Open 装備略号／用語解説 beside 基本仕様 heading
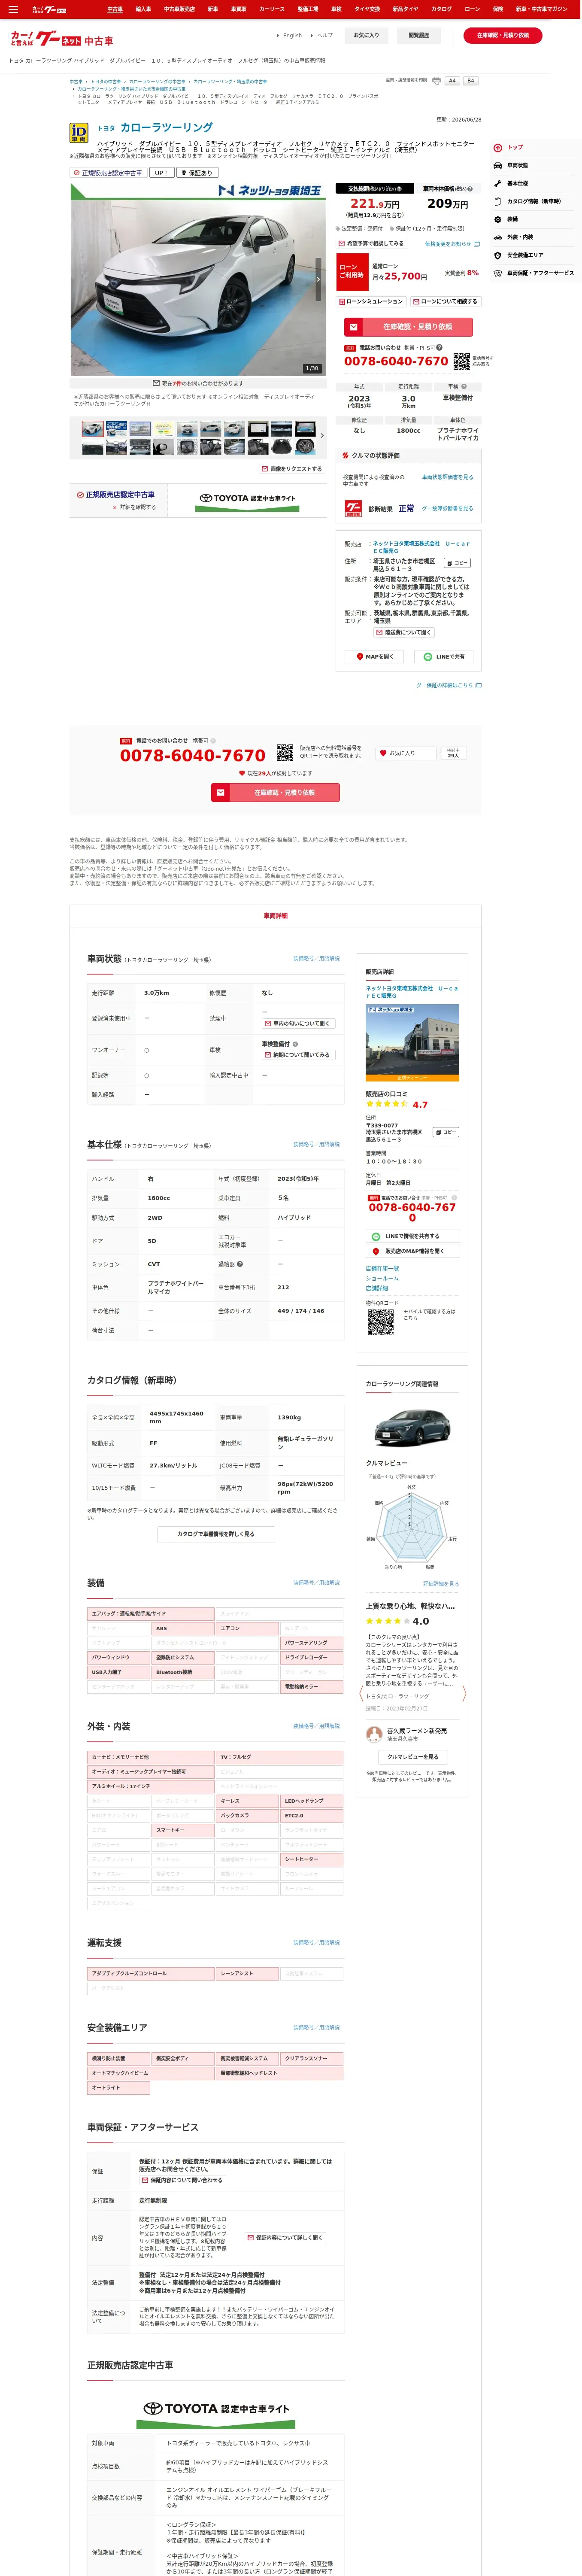Screen dimensions: 582x2576 point(316,1144)
